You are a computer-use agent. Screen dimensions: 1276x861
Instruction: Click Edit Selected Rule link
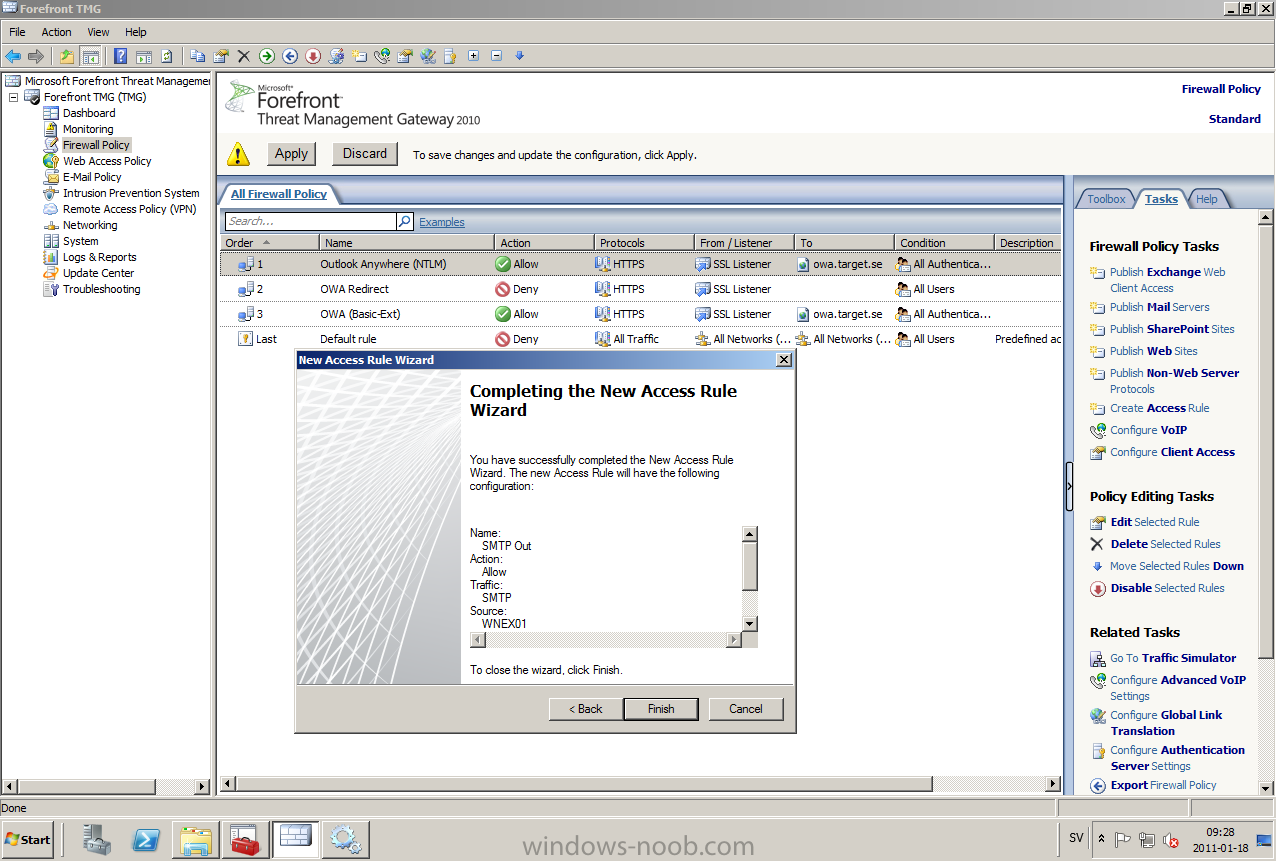tap(1154, 522)
